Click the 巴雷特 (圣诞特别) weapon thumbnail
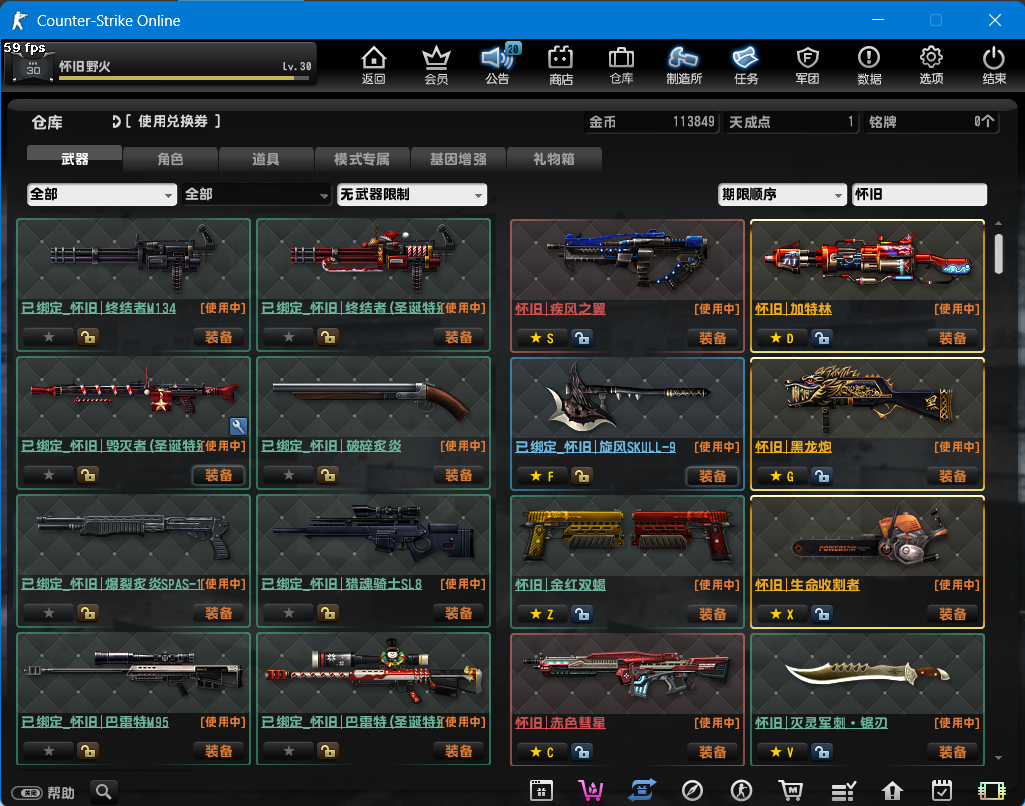 [x=373, y=673]
